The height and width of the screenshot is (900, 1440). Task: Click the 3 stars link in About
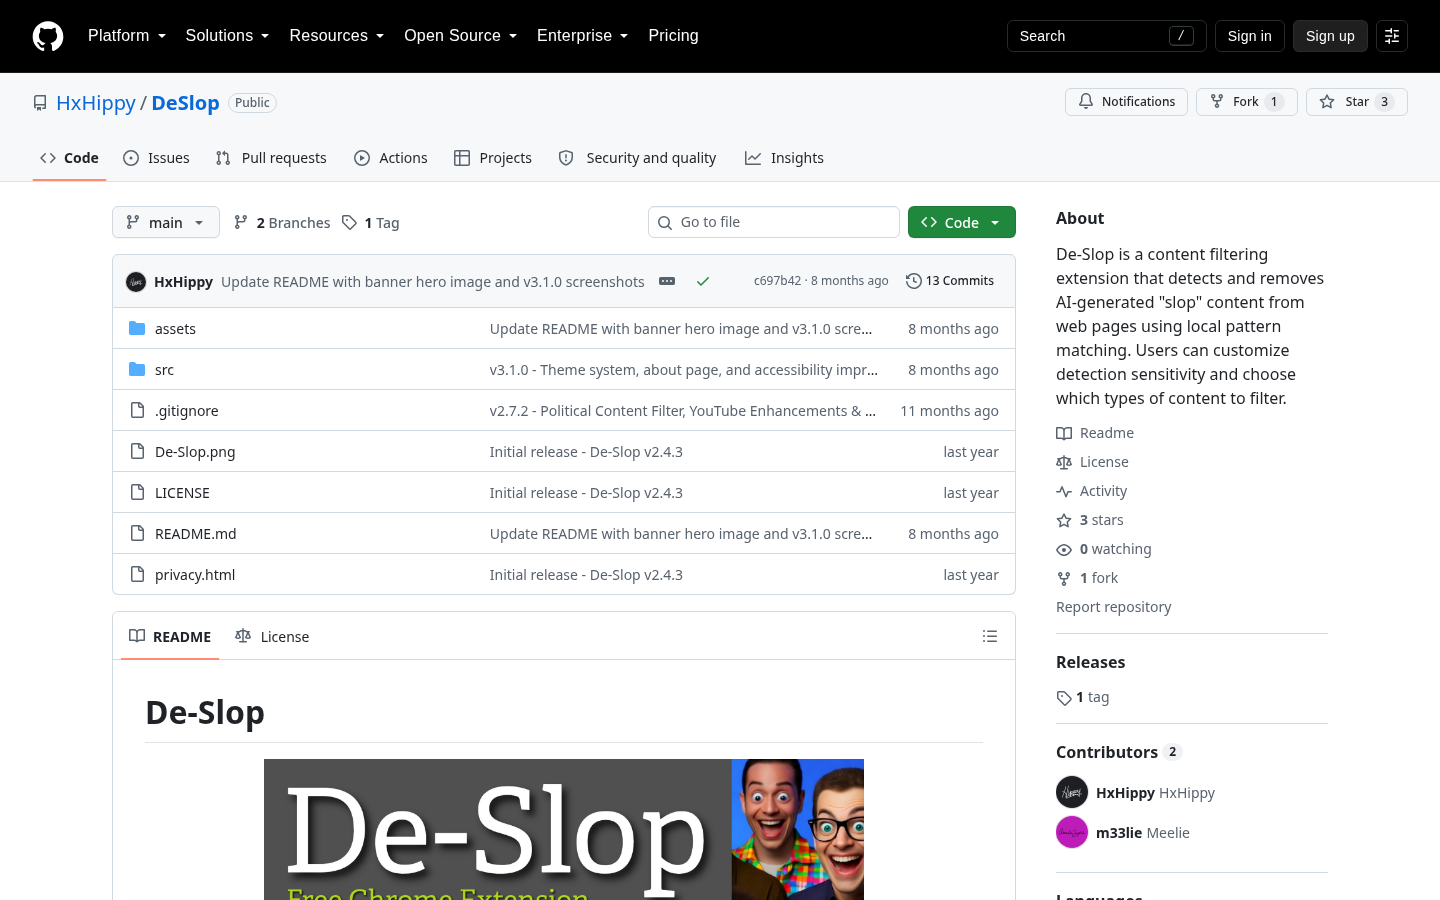1090,520
